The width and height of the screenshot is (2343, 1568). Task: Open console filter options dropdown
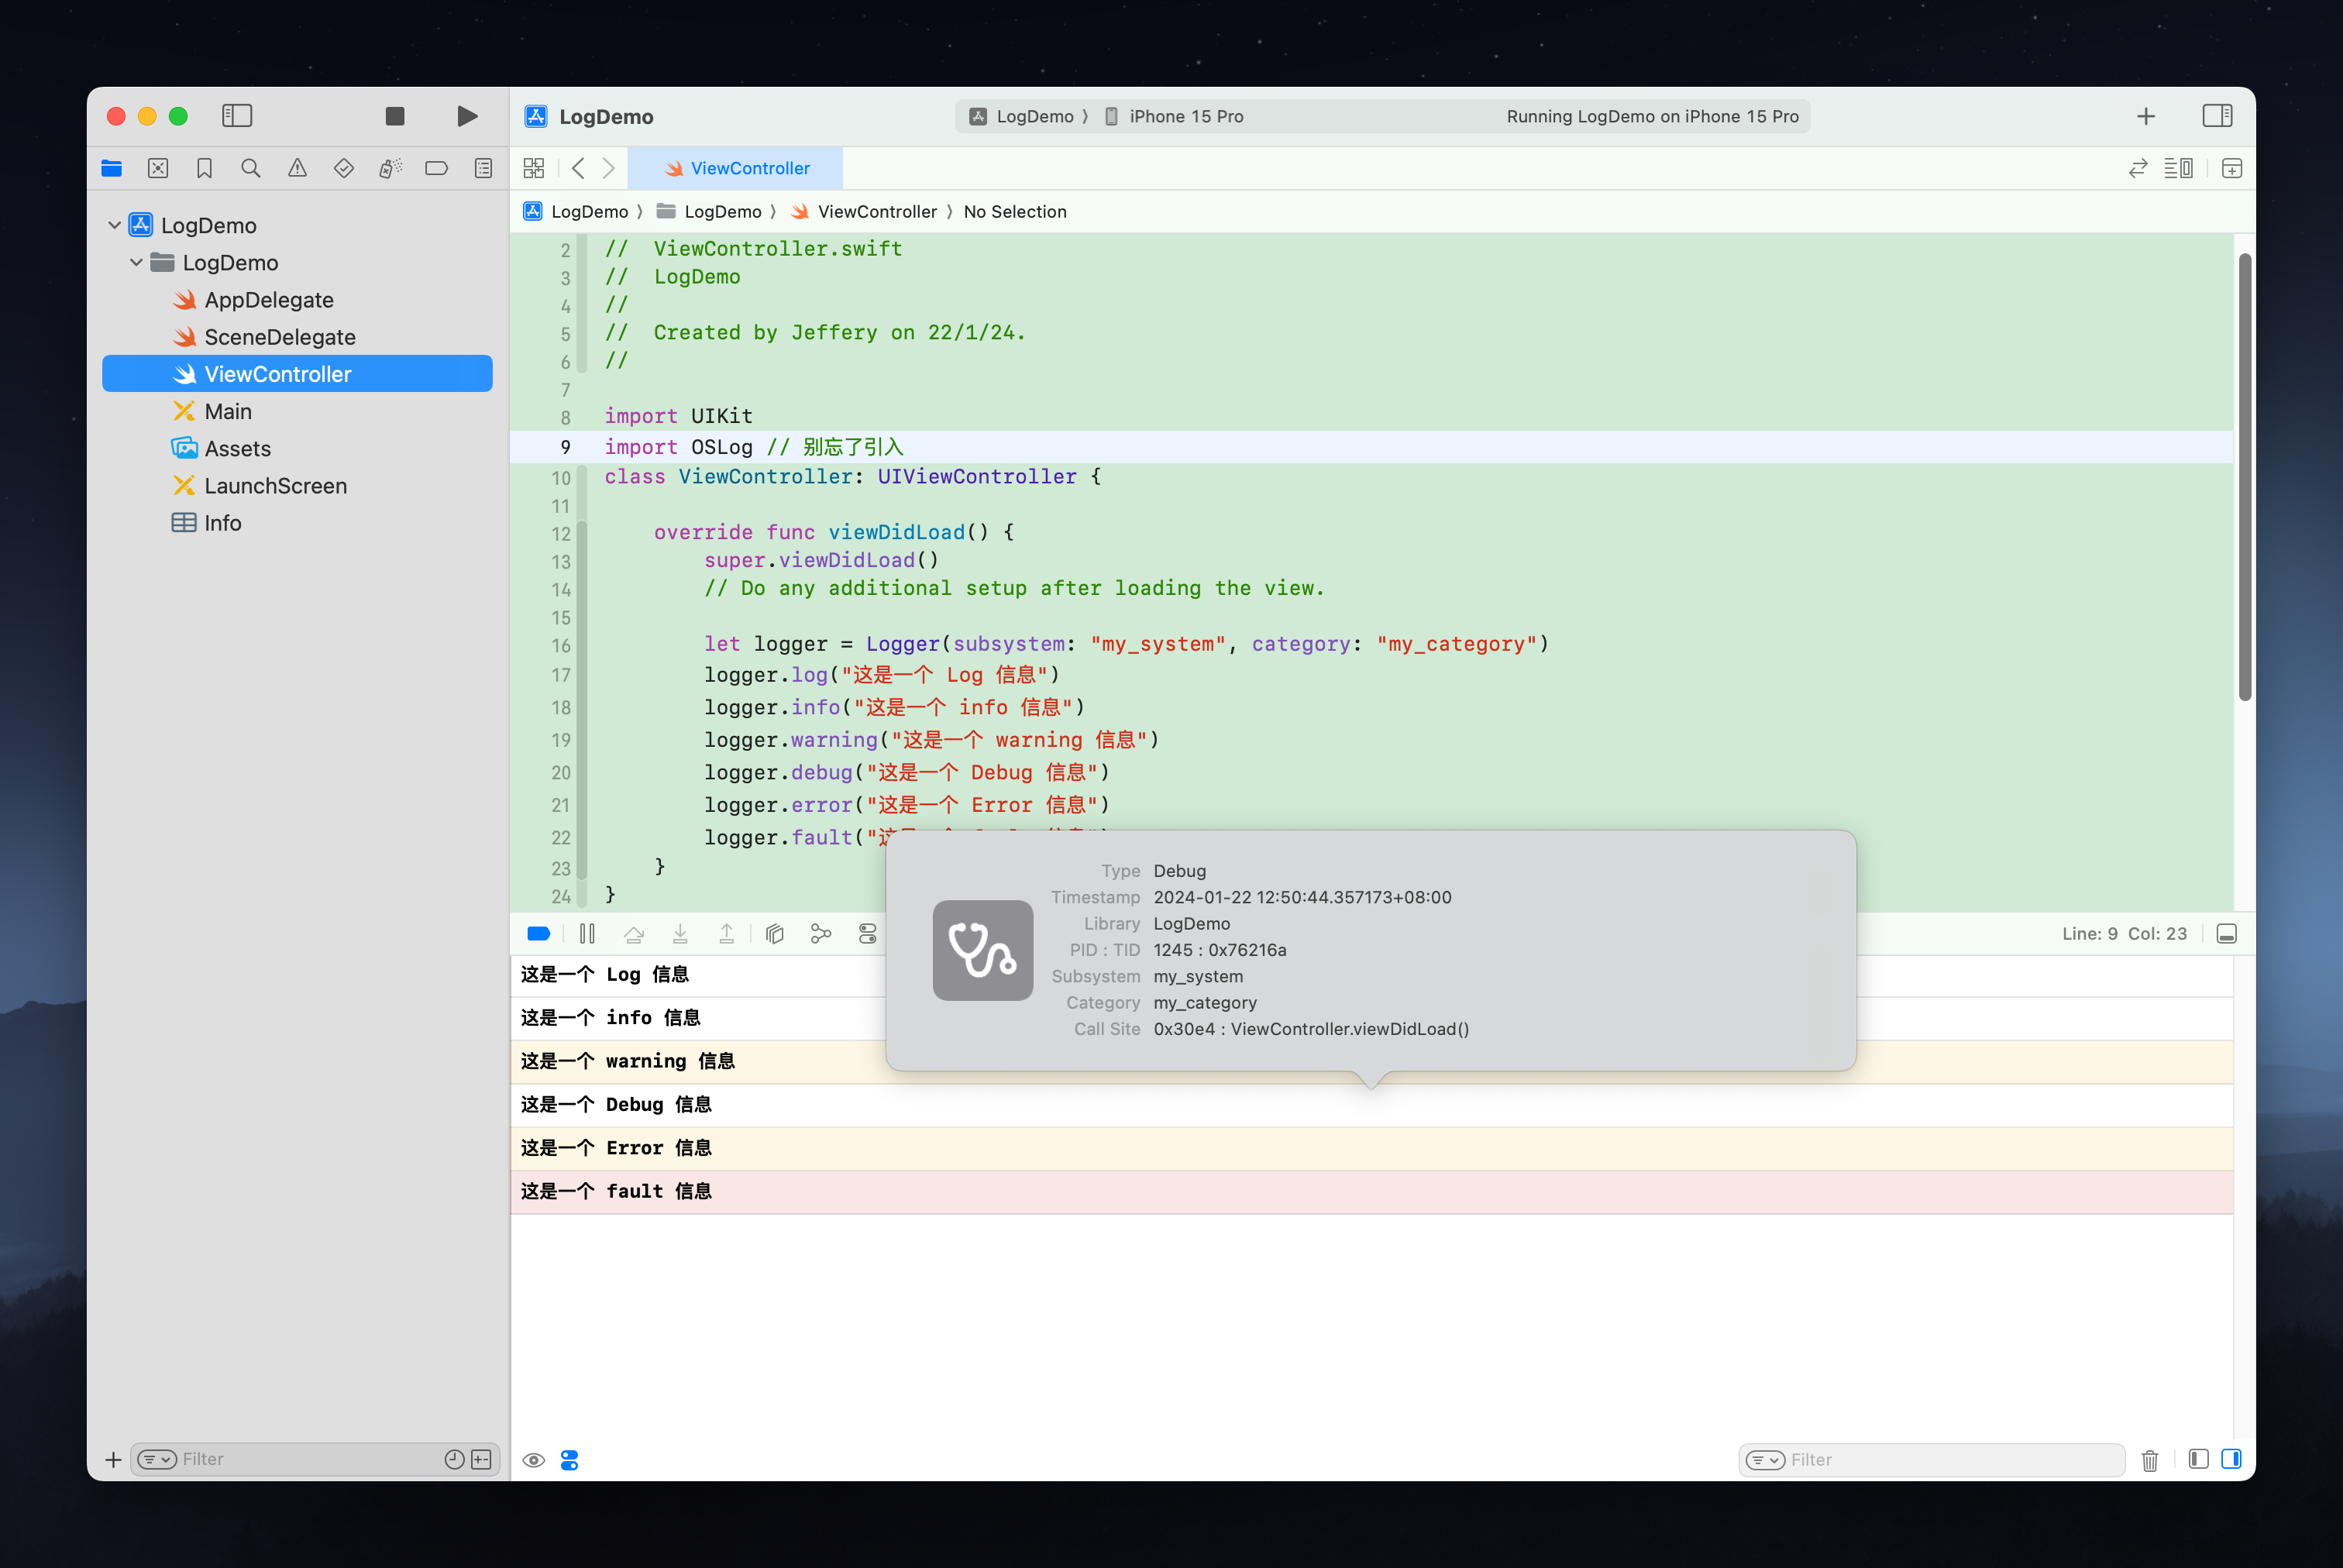(x=1765, y=1460)
